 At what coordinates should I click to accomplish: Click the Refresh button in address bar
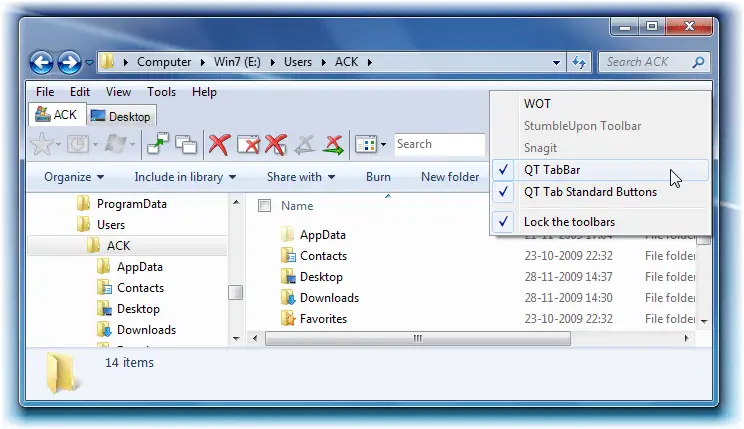click(x=579, y=62)
